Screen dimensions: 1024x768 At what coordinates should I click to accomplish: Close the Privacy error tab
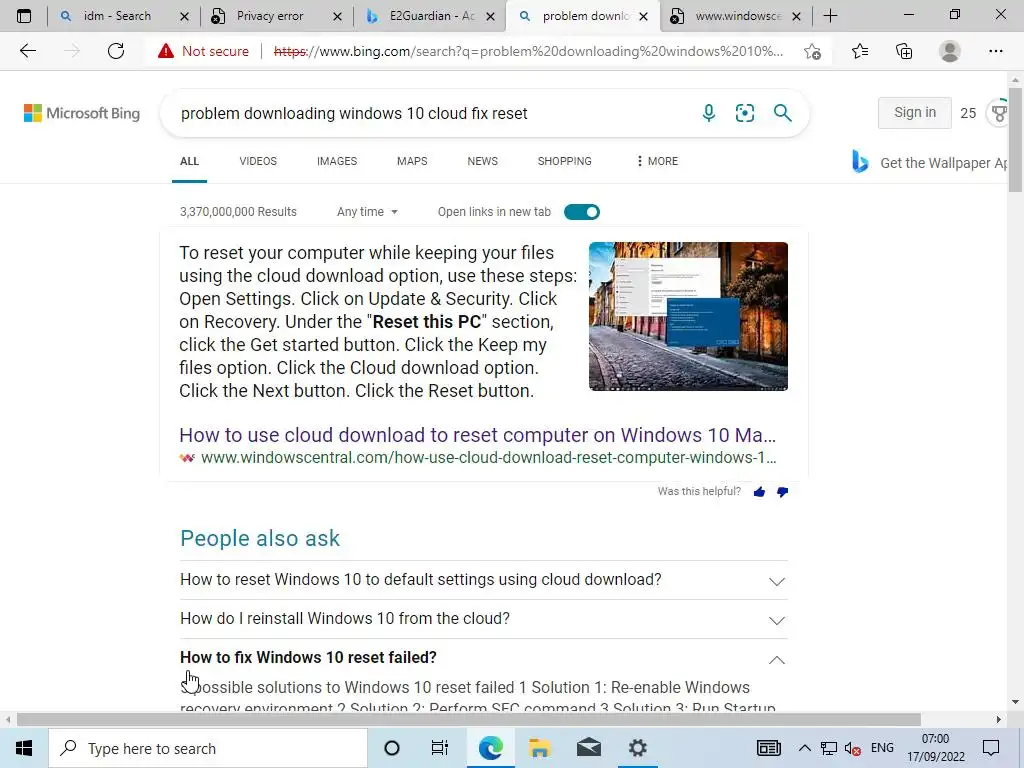(338, 16)
